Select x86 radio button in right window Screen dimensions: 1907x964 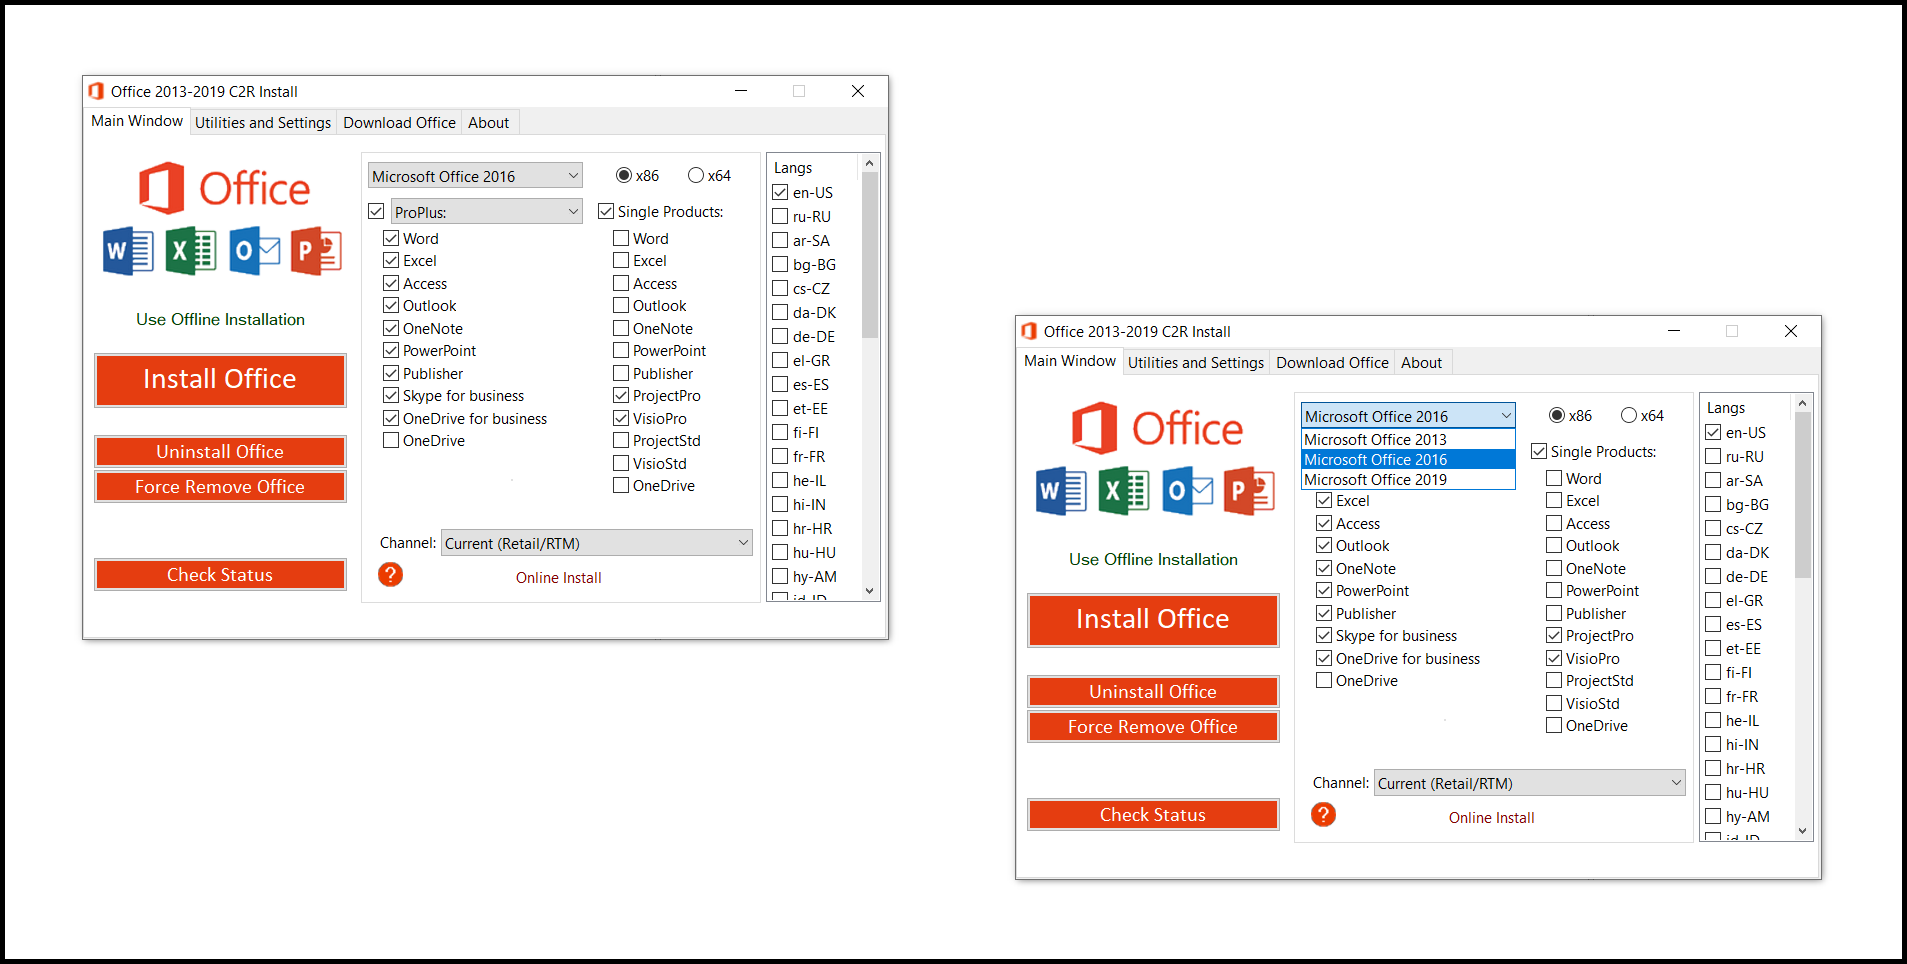[x=1557, y=415]
